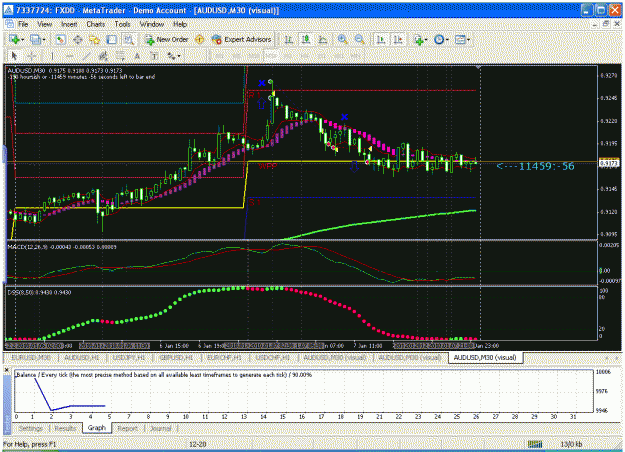Switch to the GBPUSD,H1 chart tab
Screen dimensions: 625x452
[x=176, y=358]
